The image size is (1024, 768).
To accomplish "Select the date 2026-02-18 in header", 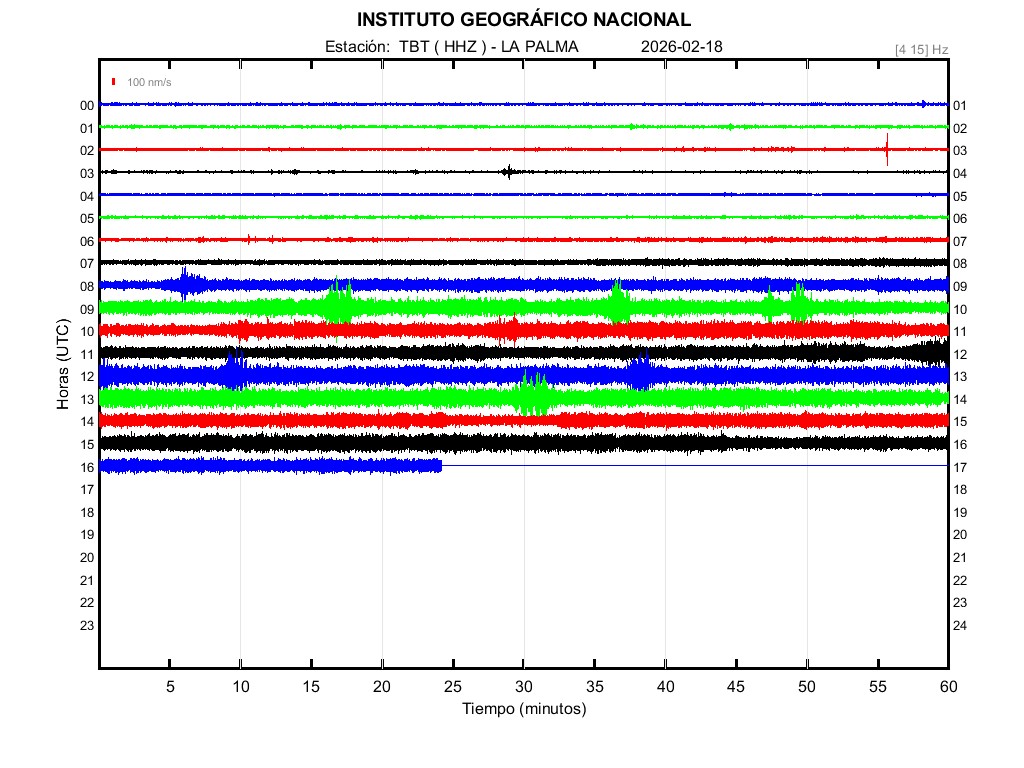I will [x=681, y=47].
